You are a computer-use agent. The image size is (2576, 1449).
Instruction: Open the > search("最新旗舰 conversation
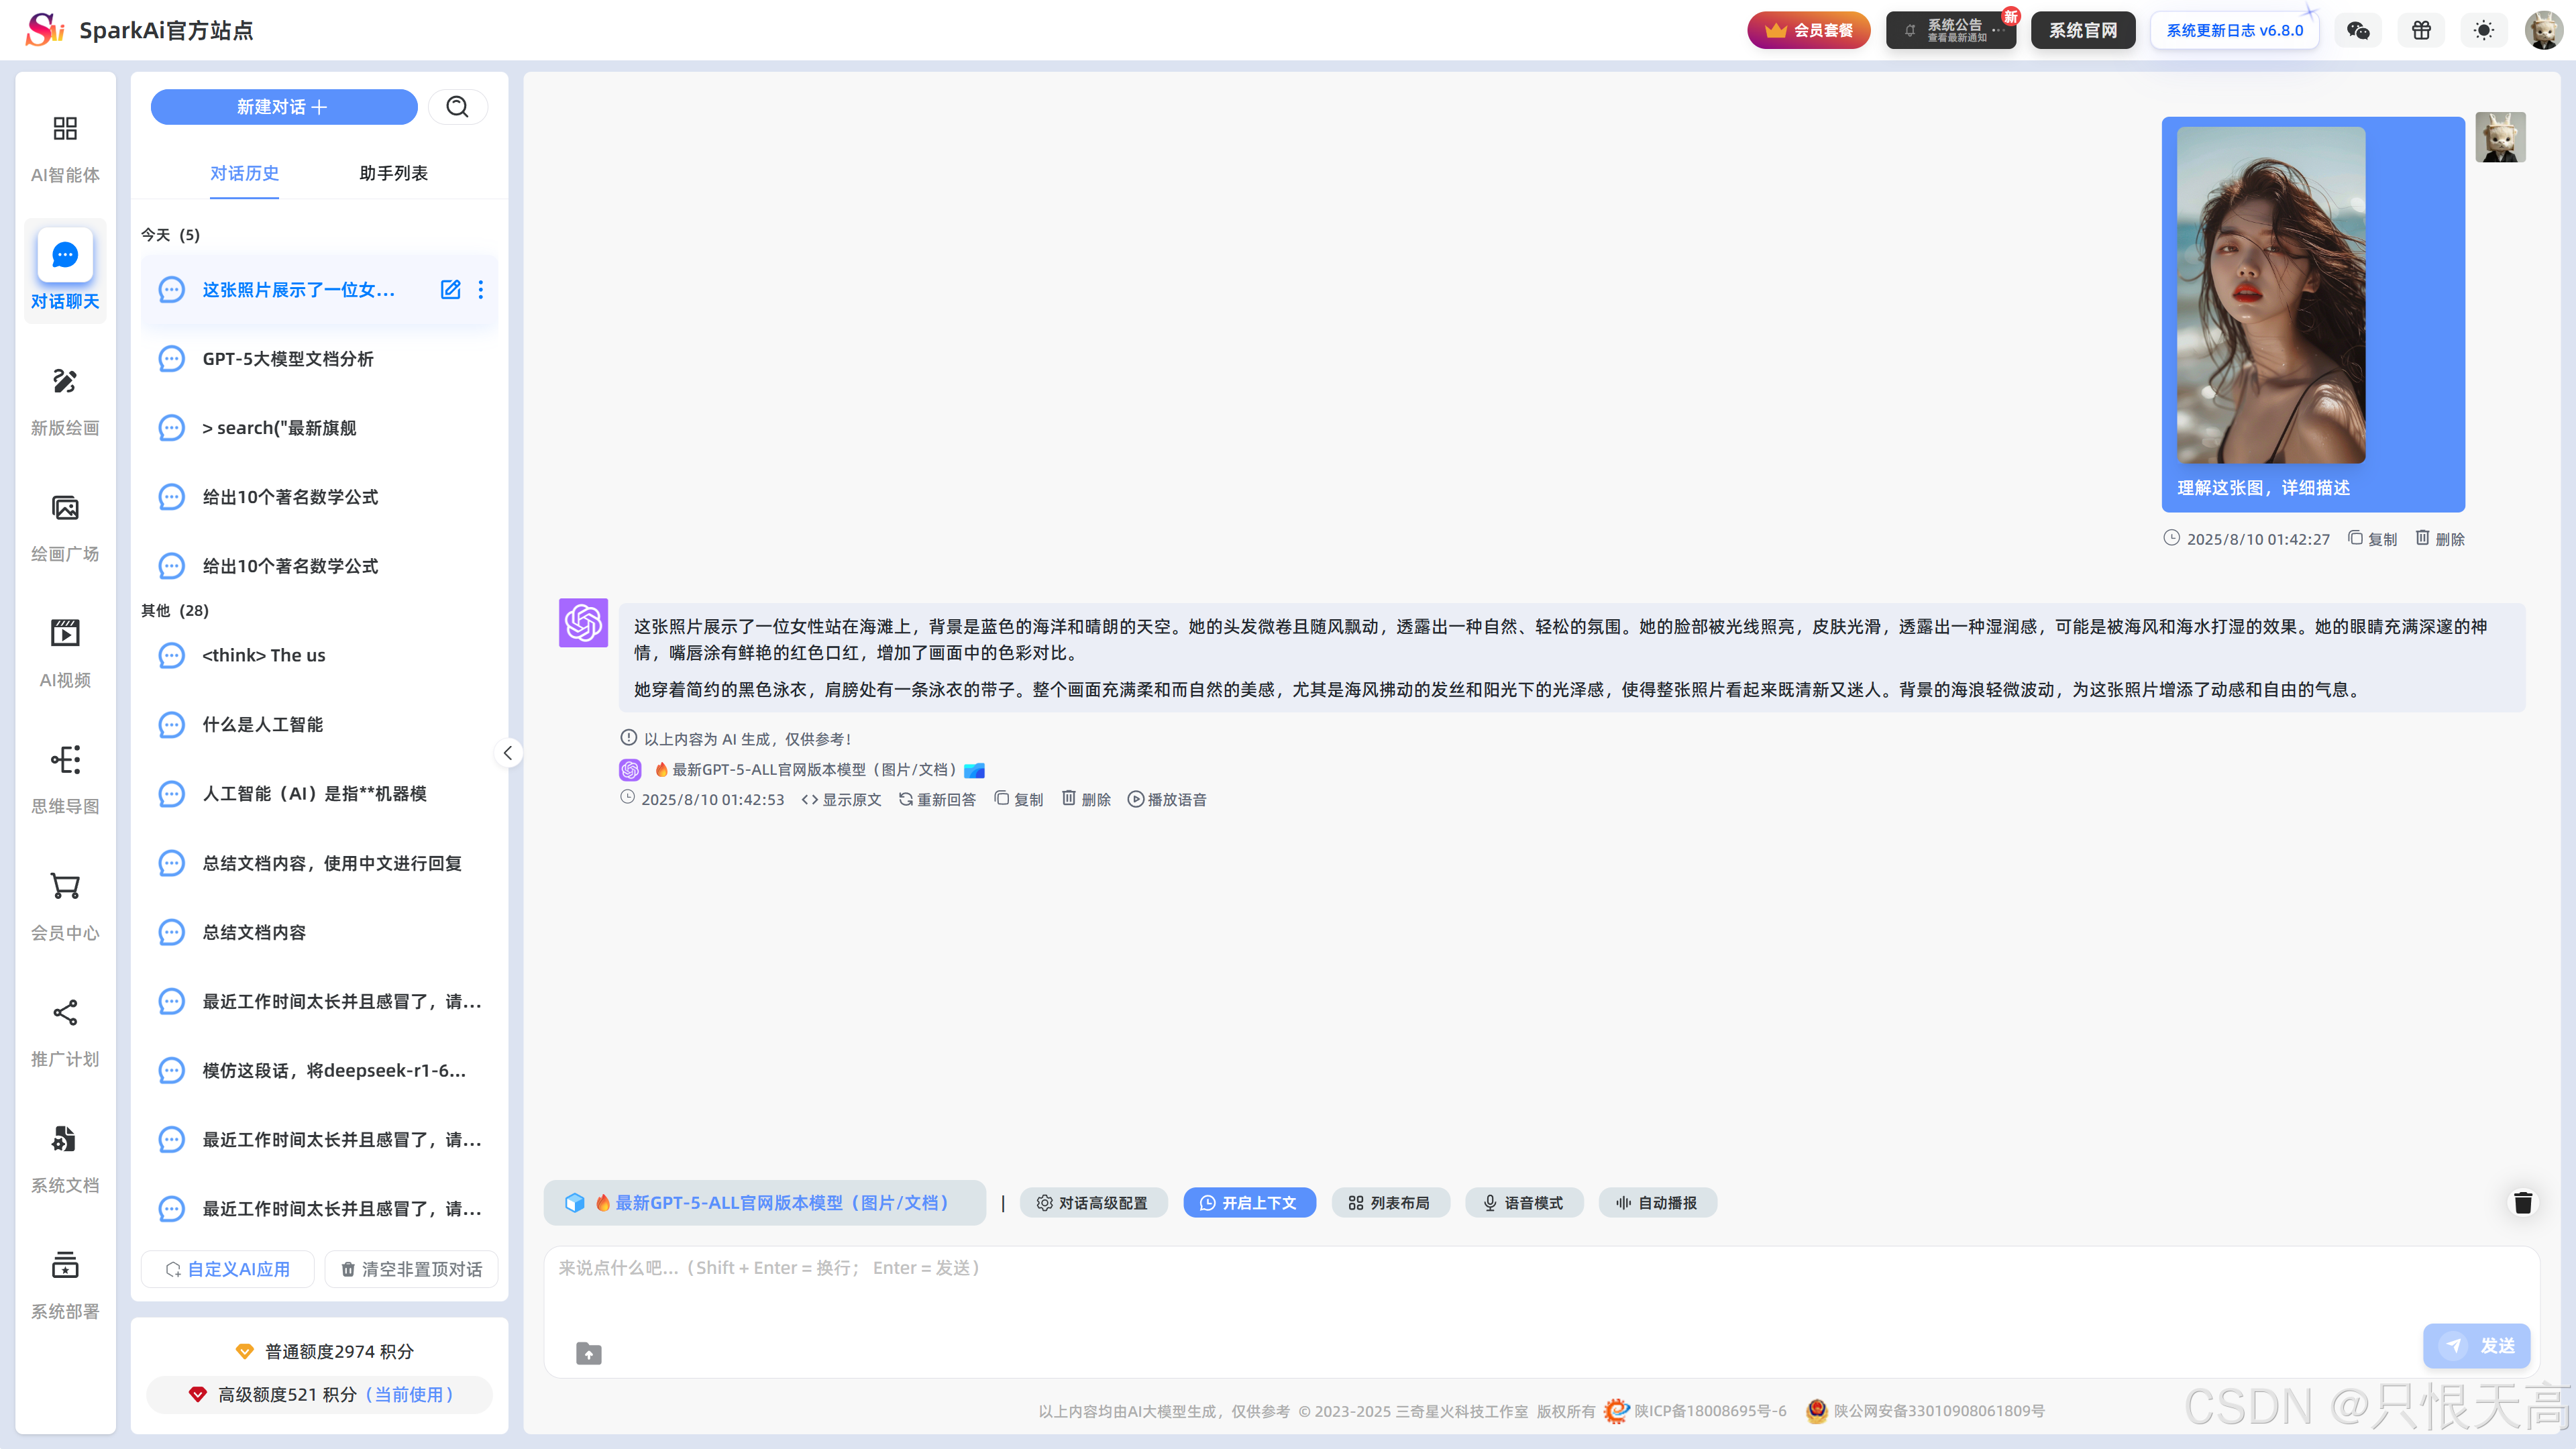(x=319, y=428)
